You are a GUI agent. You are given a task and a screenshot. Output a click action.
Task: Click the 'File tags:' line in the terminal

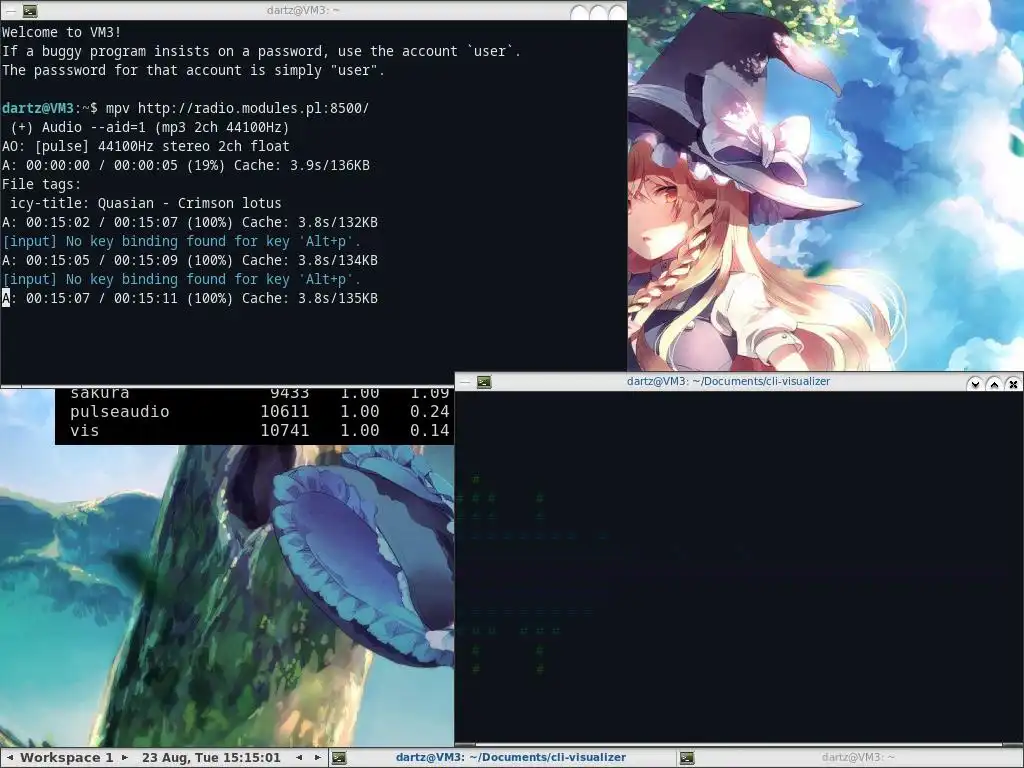[x=42, y=184]
